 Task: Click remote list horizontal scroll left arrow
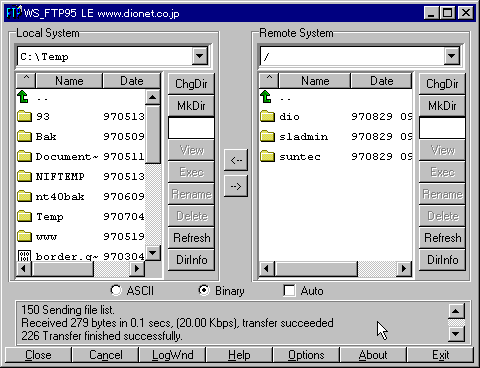[x=267, y=268]
